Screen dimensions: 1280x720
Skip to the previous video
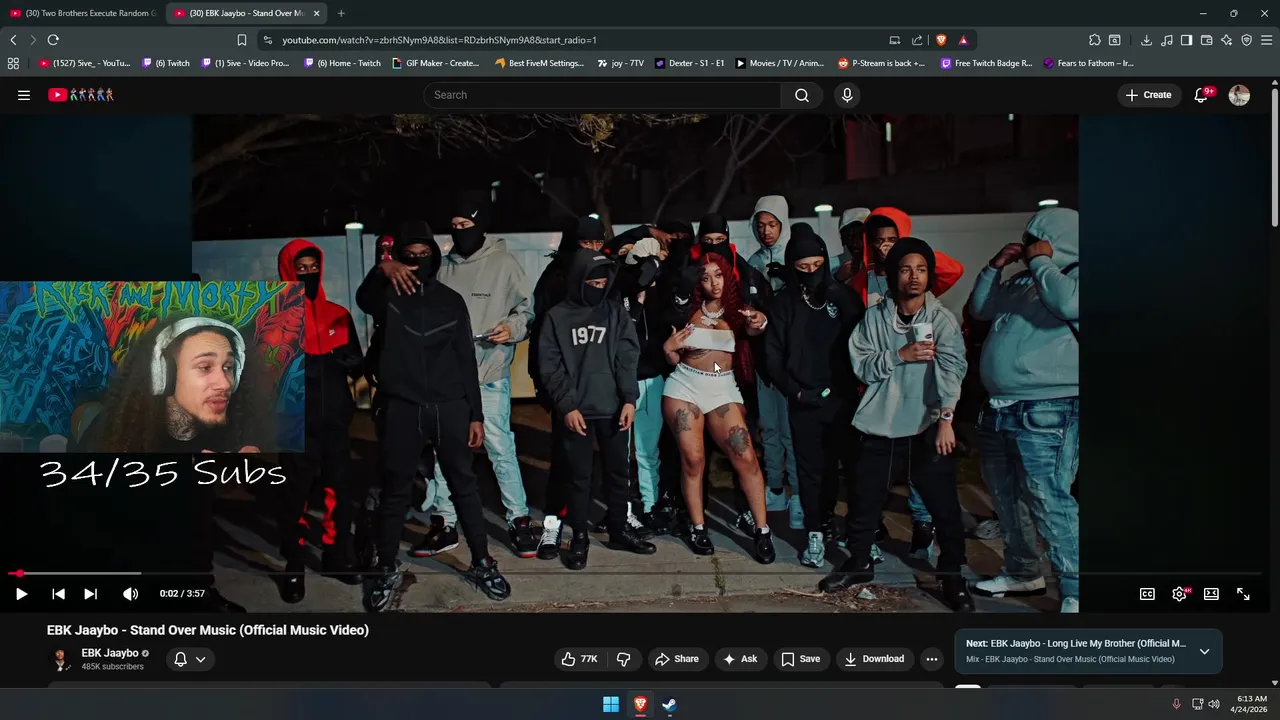click(58, 594)
